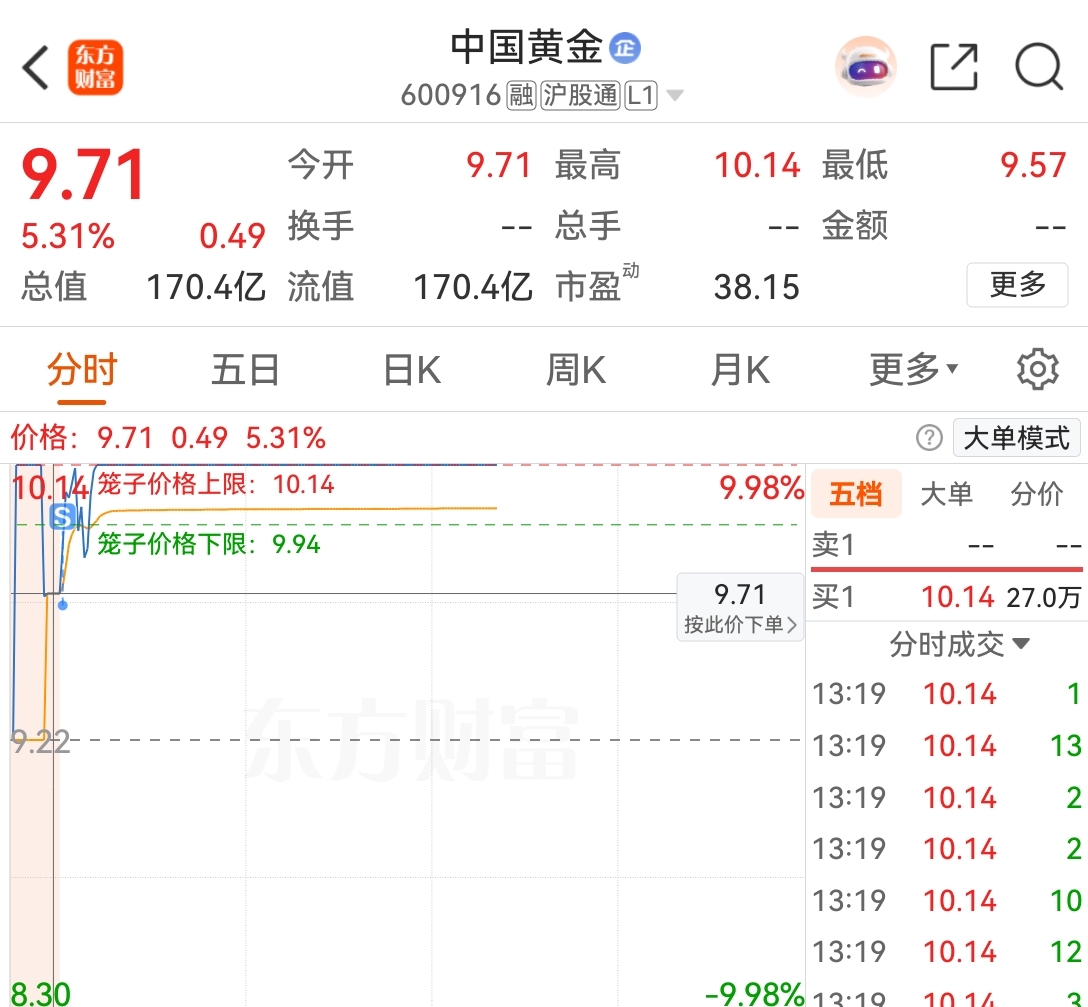Tap the blue S marker on chart
The image size is (1088, 1007).
pos(62,516)
